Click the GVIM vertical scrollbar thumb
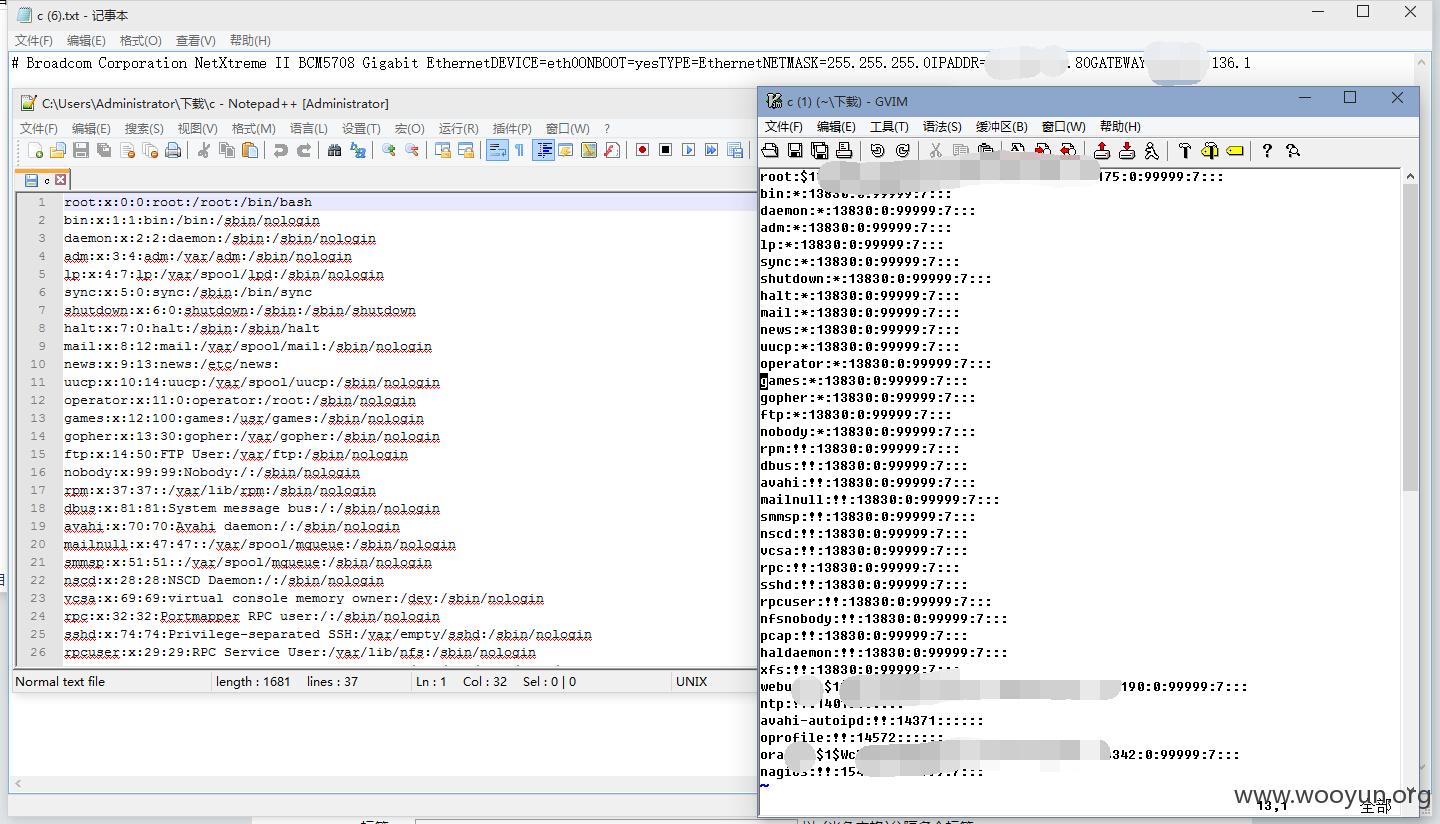1440x824 pixels. tap(1410, 335)
